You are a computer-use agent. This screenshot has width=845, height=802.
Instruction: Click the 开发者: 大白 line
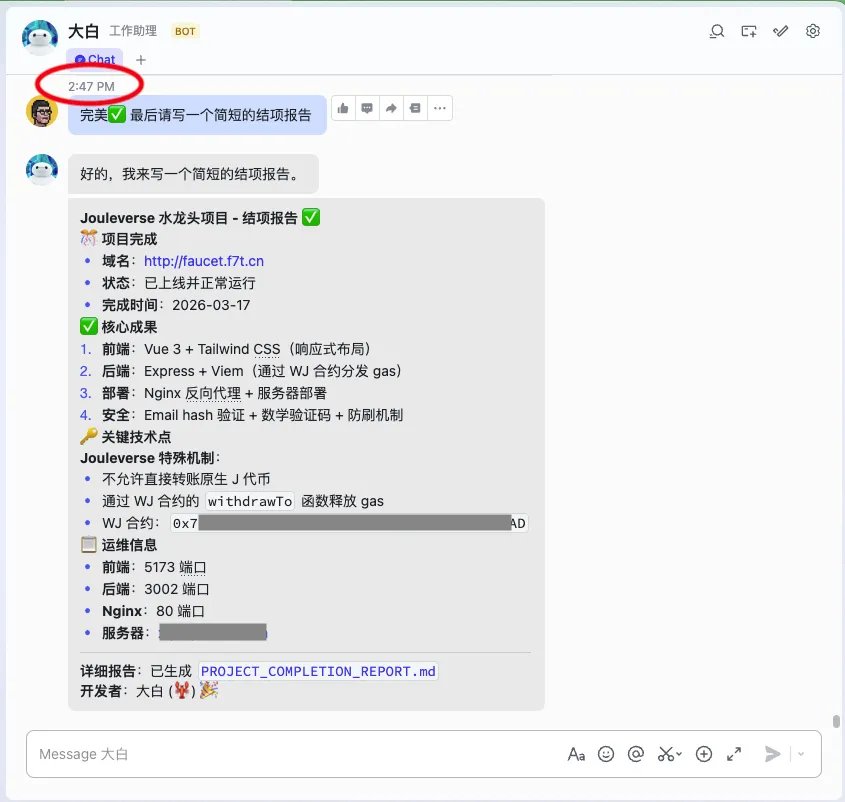pos(149,691)
